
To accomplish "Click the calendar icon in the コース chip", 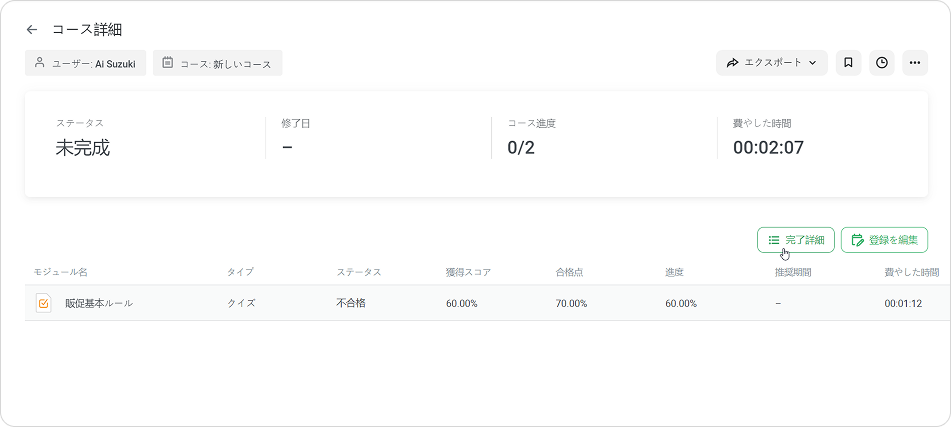I will coord(167,63).
